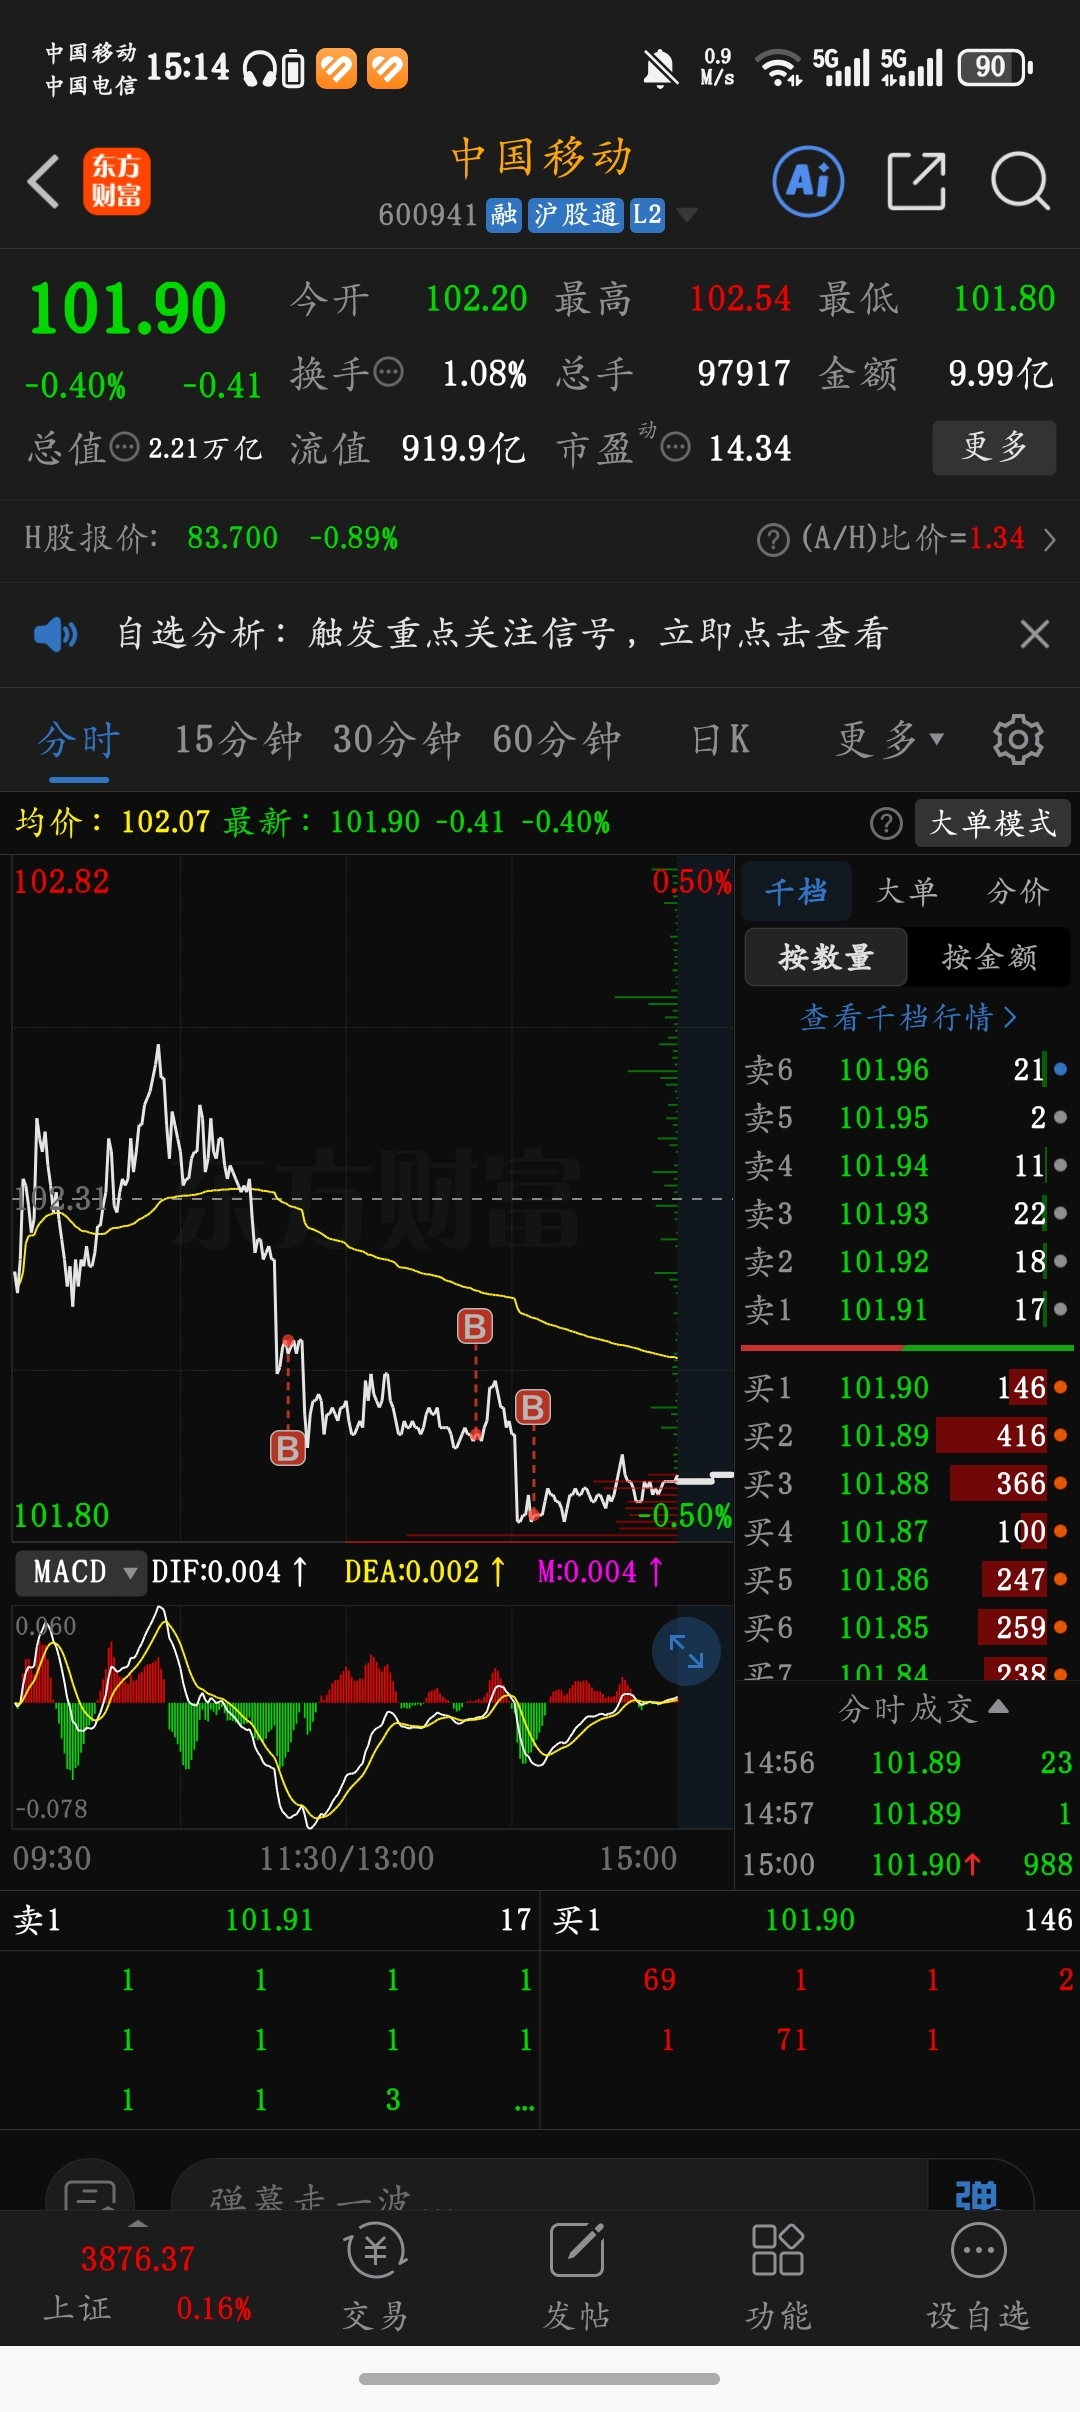Open the 东方财富 home logo
The width and height of the screenshot is (1080, 2412).
pos(117,181)
